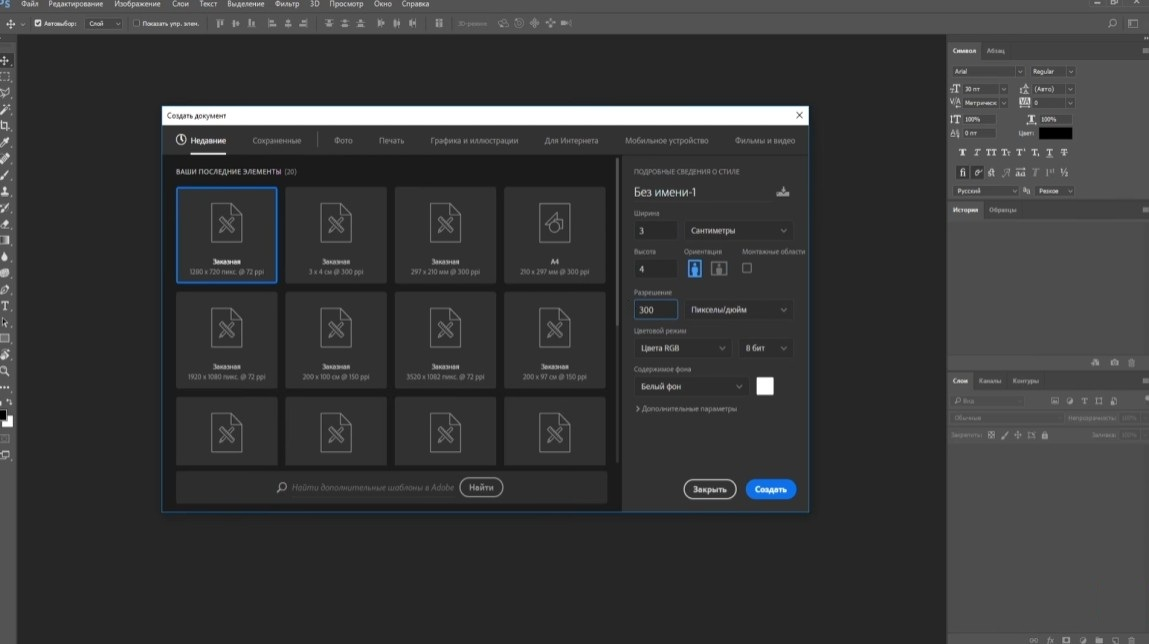
Task: Click the camera snapshot icon in the History panel
Action: 1115,363
